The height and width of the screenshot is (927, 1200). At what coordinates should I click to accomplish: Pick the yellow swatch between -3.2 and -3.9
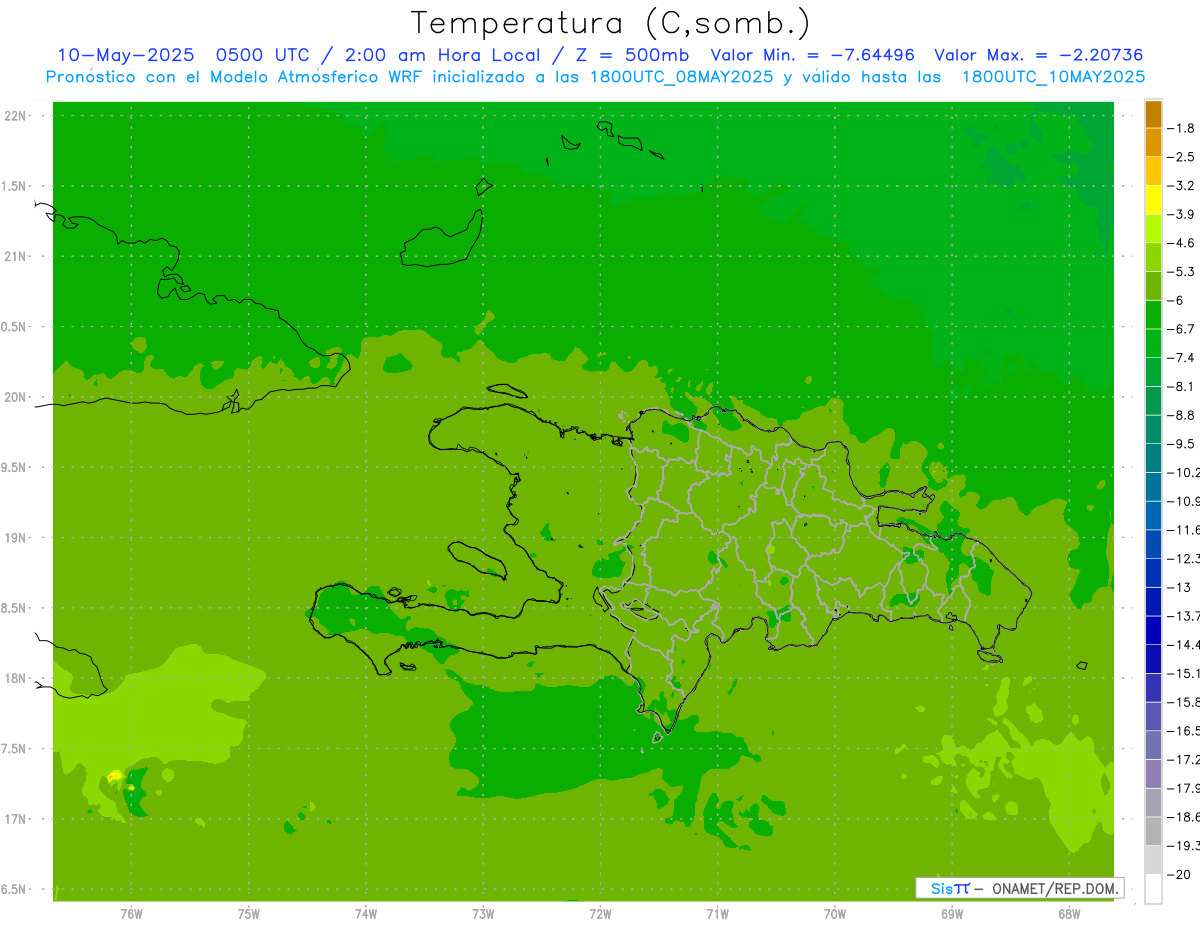(1153, 200)
